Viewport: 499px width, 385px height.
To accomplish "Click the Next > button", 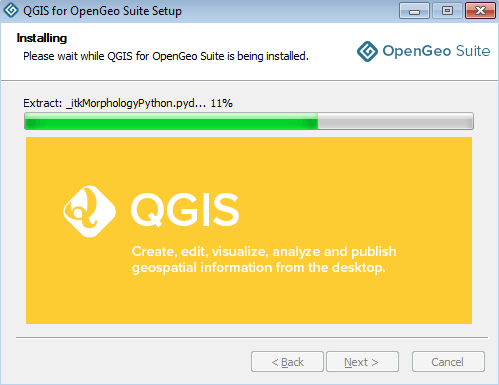I will 362,361.
